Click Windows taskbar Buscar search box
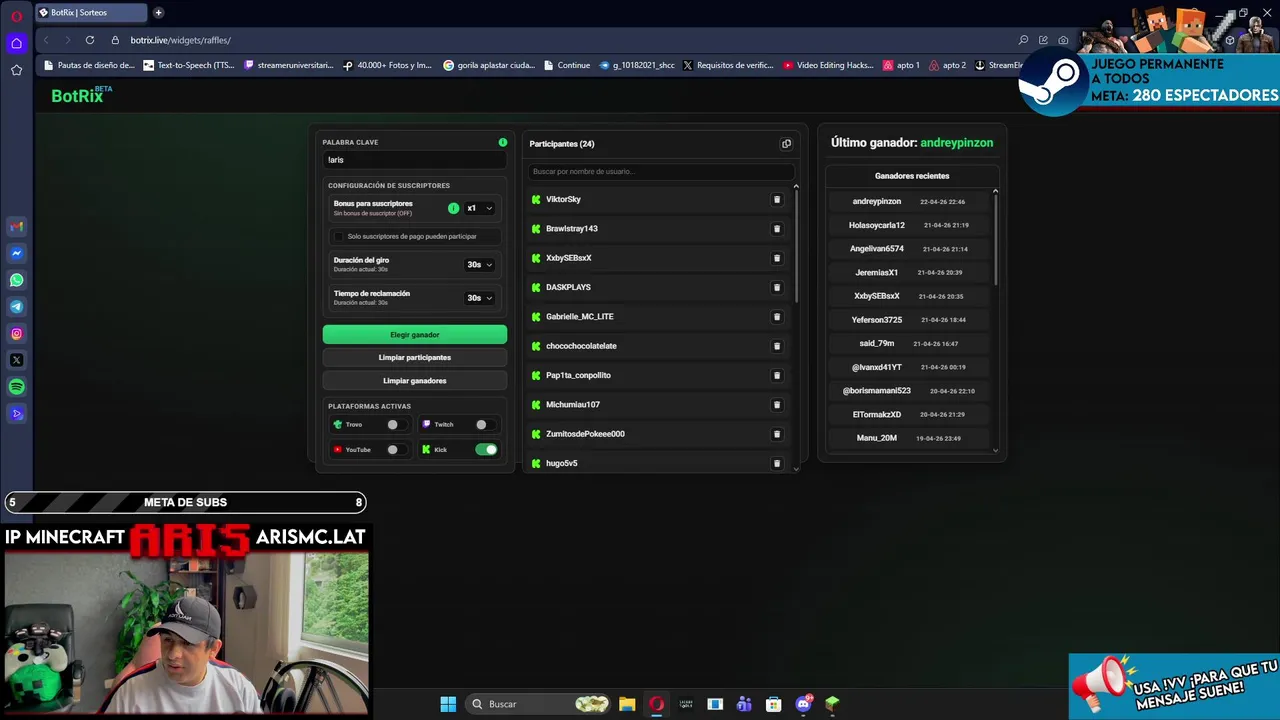 pyautogui.click(x=540, y=704)
